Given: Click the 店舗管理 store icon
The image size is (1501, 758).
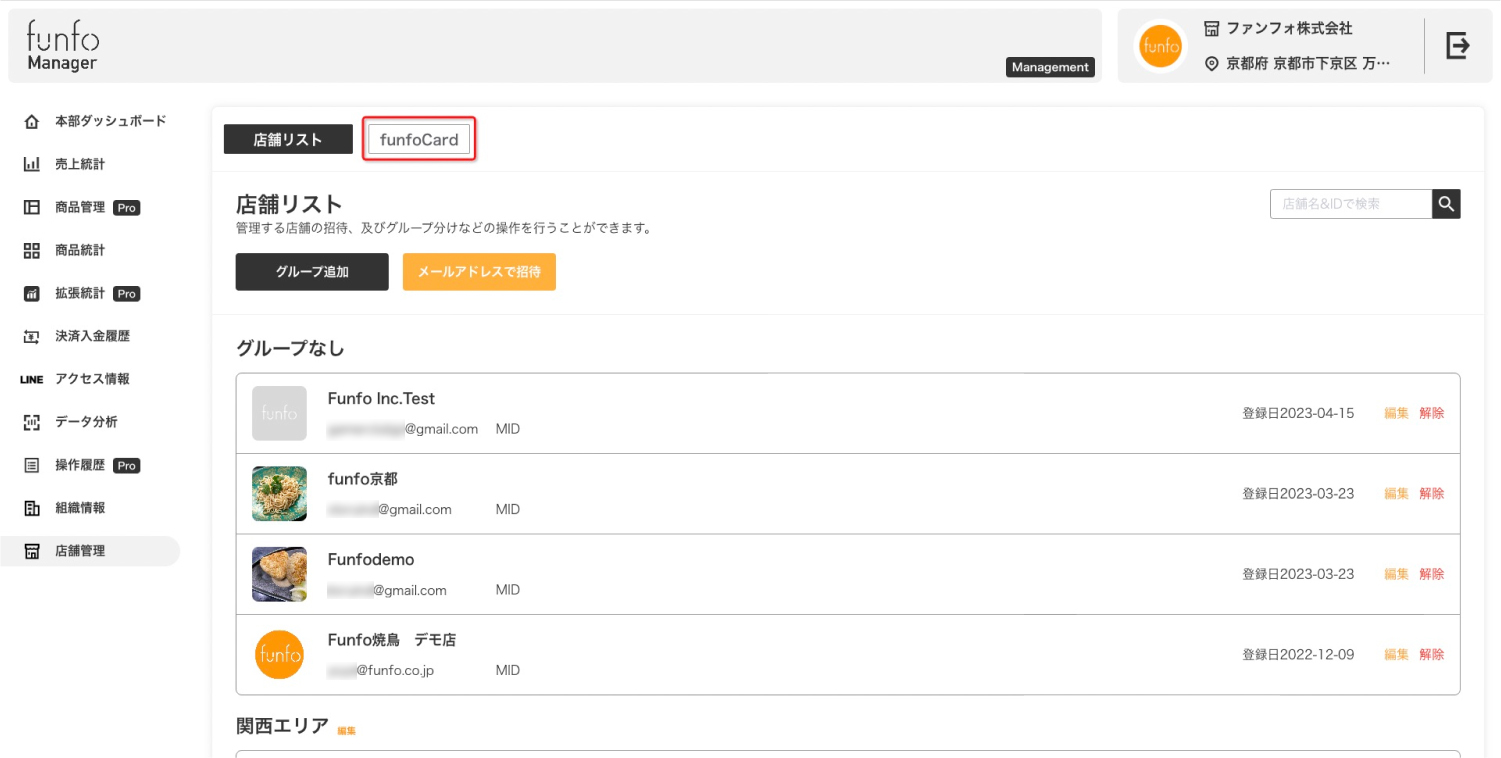Looking at the screenshot, I should click(32, 551).
